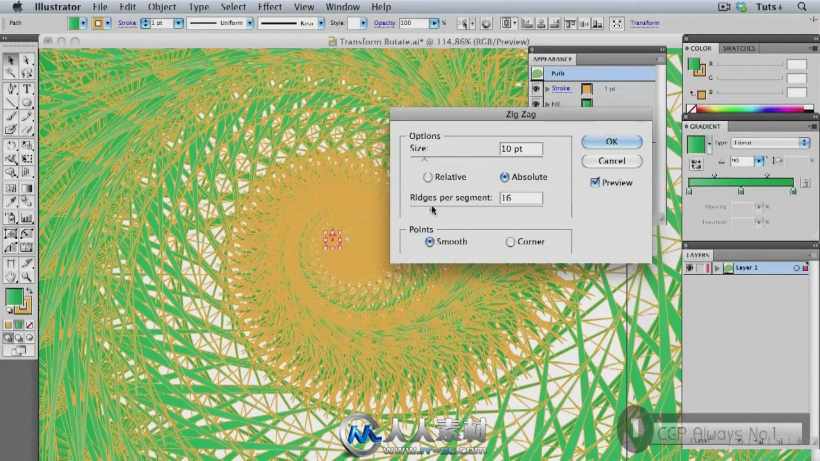Click the Transform link in control bar

coord(644,24)
